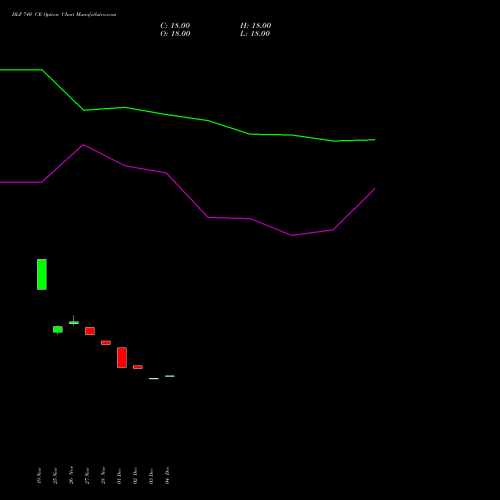Viewport: 500px width, 500px height.
Task: Select the small green candle on 26 Nov
Action: coord(74,322)
